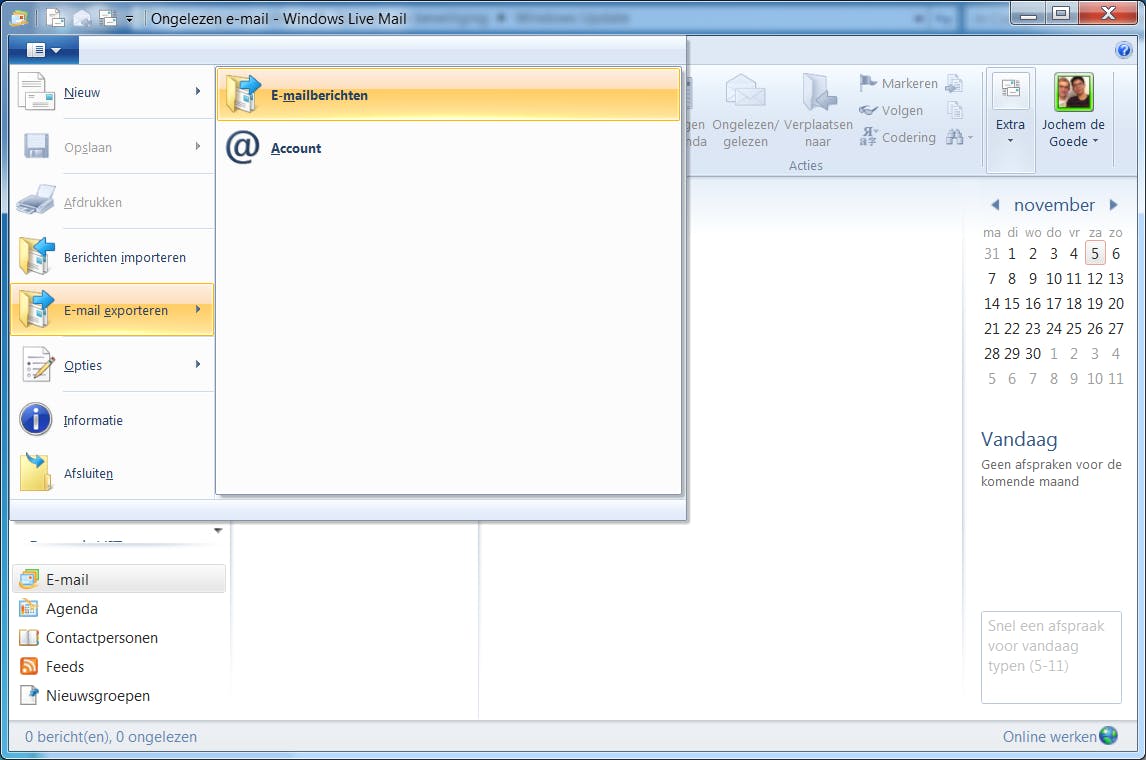
Task: Click the Feeds RSS icon
Action: [29, 666]
